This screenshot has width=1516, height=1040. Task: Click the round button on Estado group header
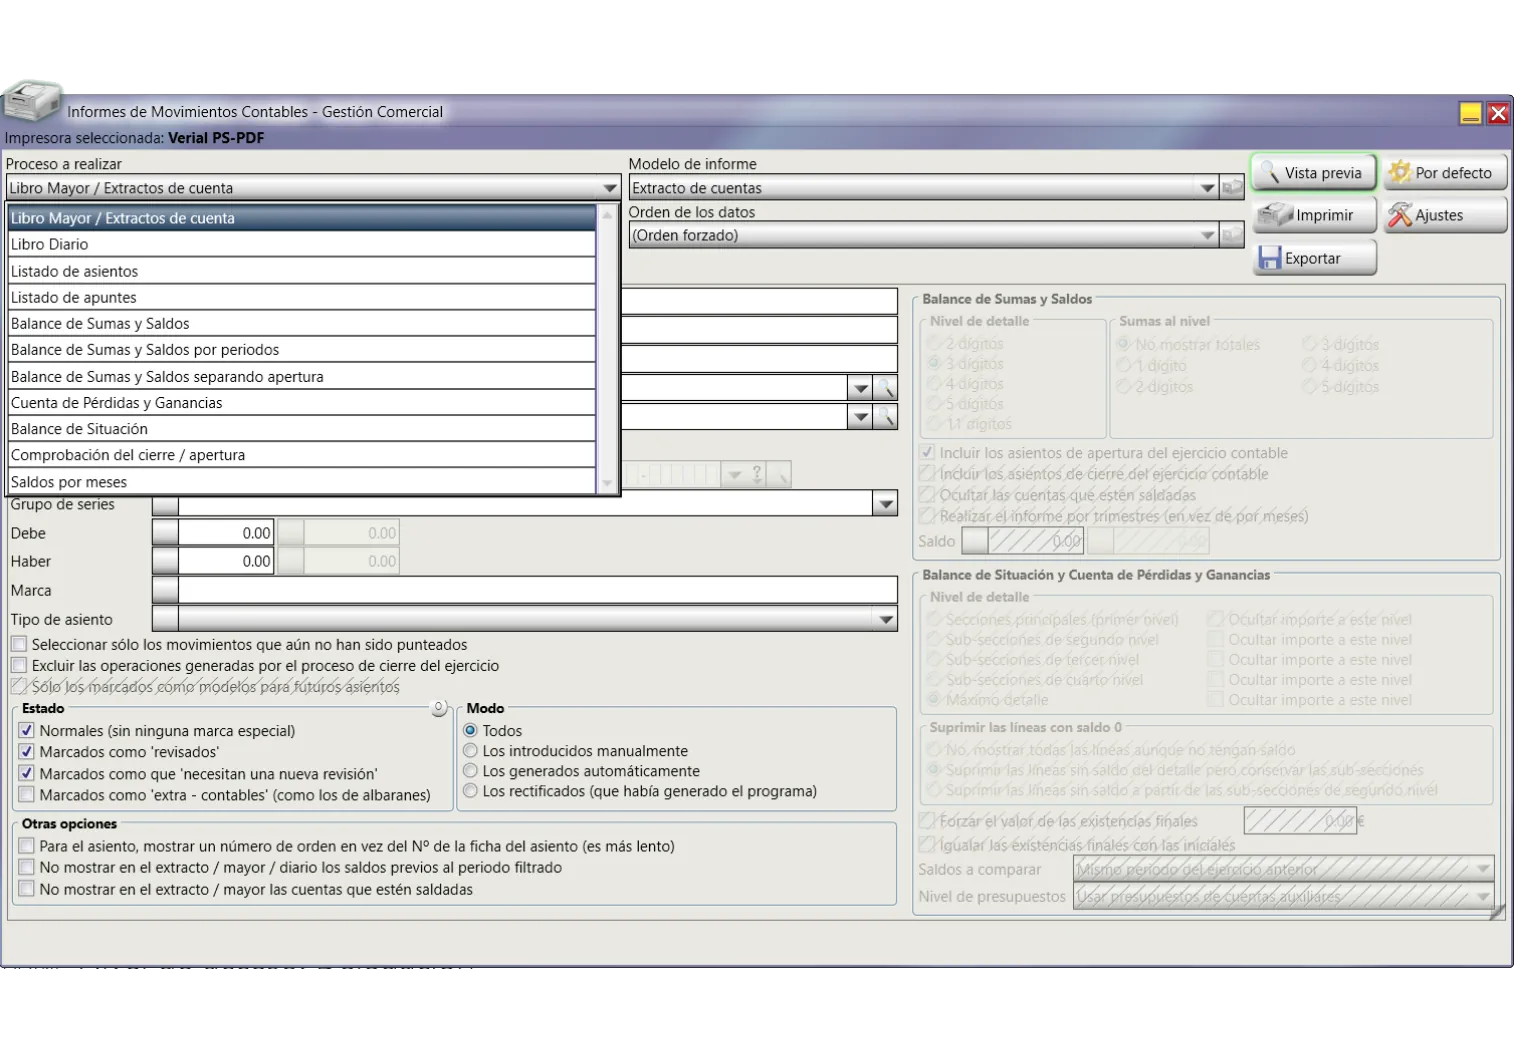coord(438,708)
